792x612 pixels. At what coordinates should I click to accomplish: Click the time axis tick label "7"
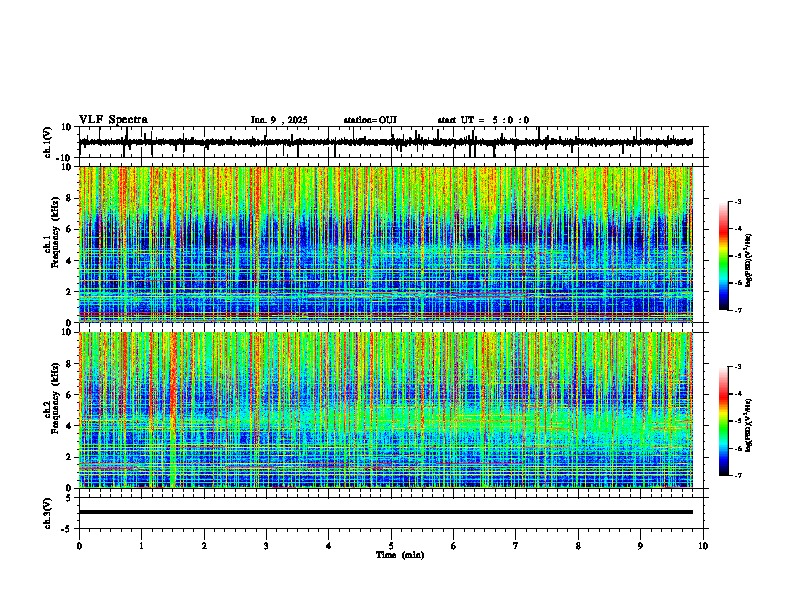(x=516, y=546)
